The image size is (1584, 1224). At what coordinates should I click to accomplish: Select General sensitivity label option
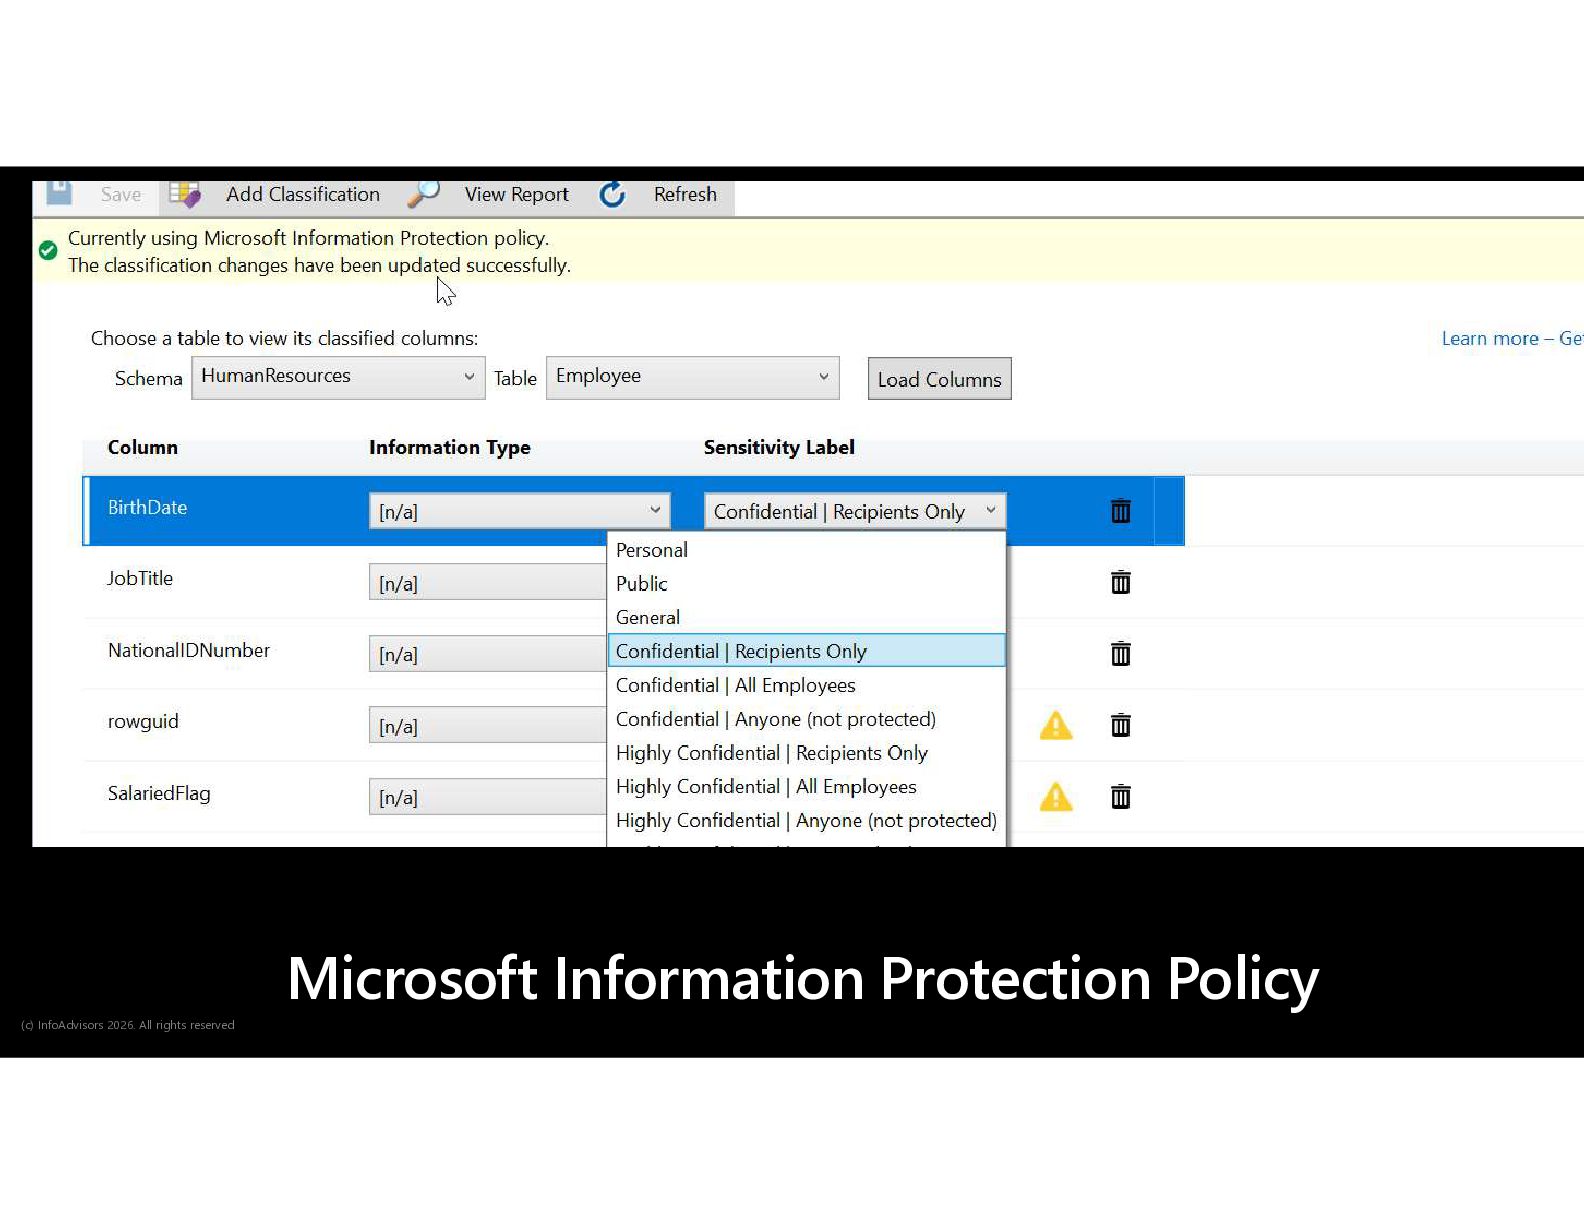pyautogui.click(x=806, y=617)
